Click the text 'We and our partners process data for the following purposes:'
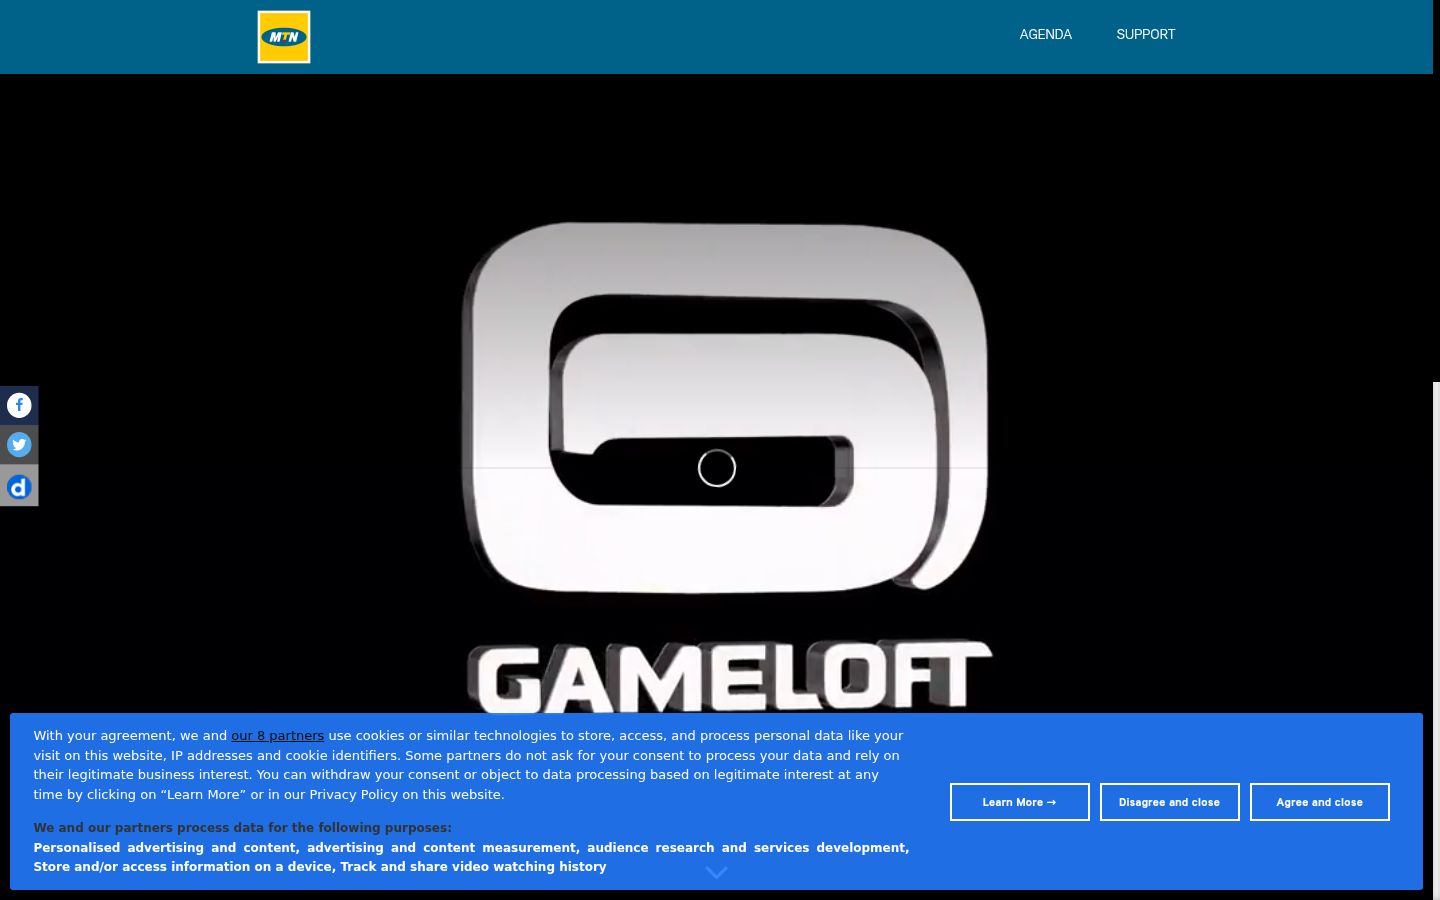1440x900 pixels. point(242,827)
